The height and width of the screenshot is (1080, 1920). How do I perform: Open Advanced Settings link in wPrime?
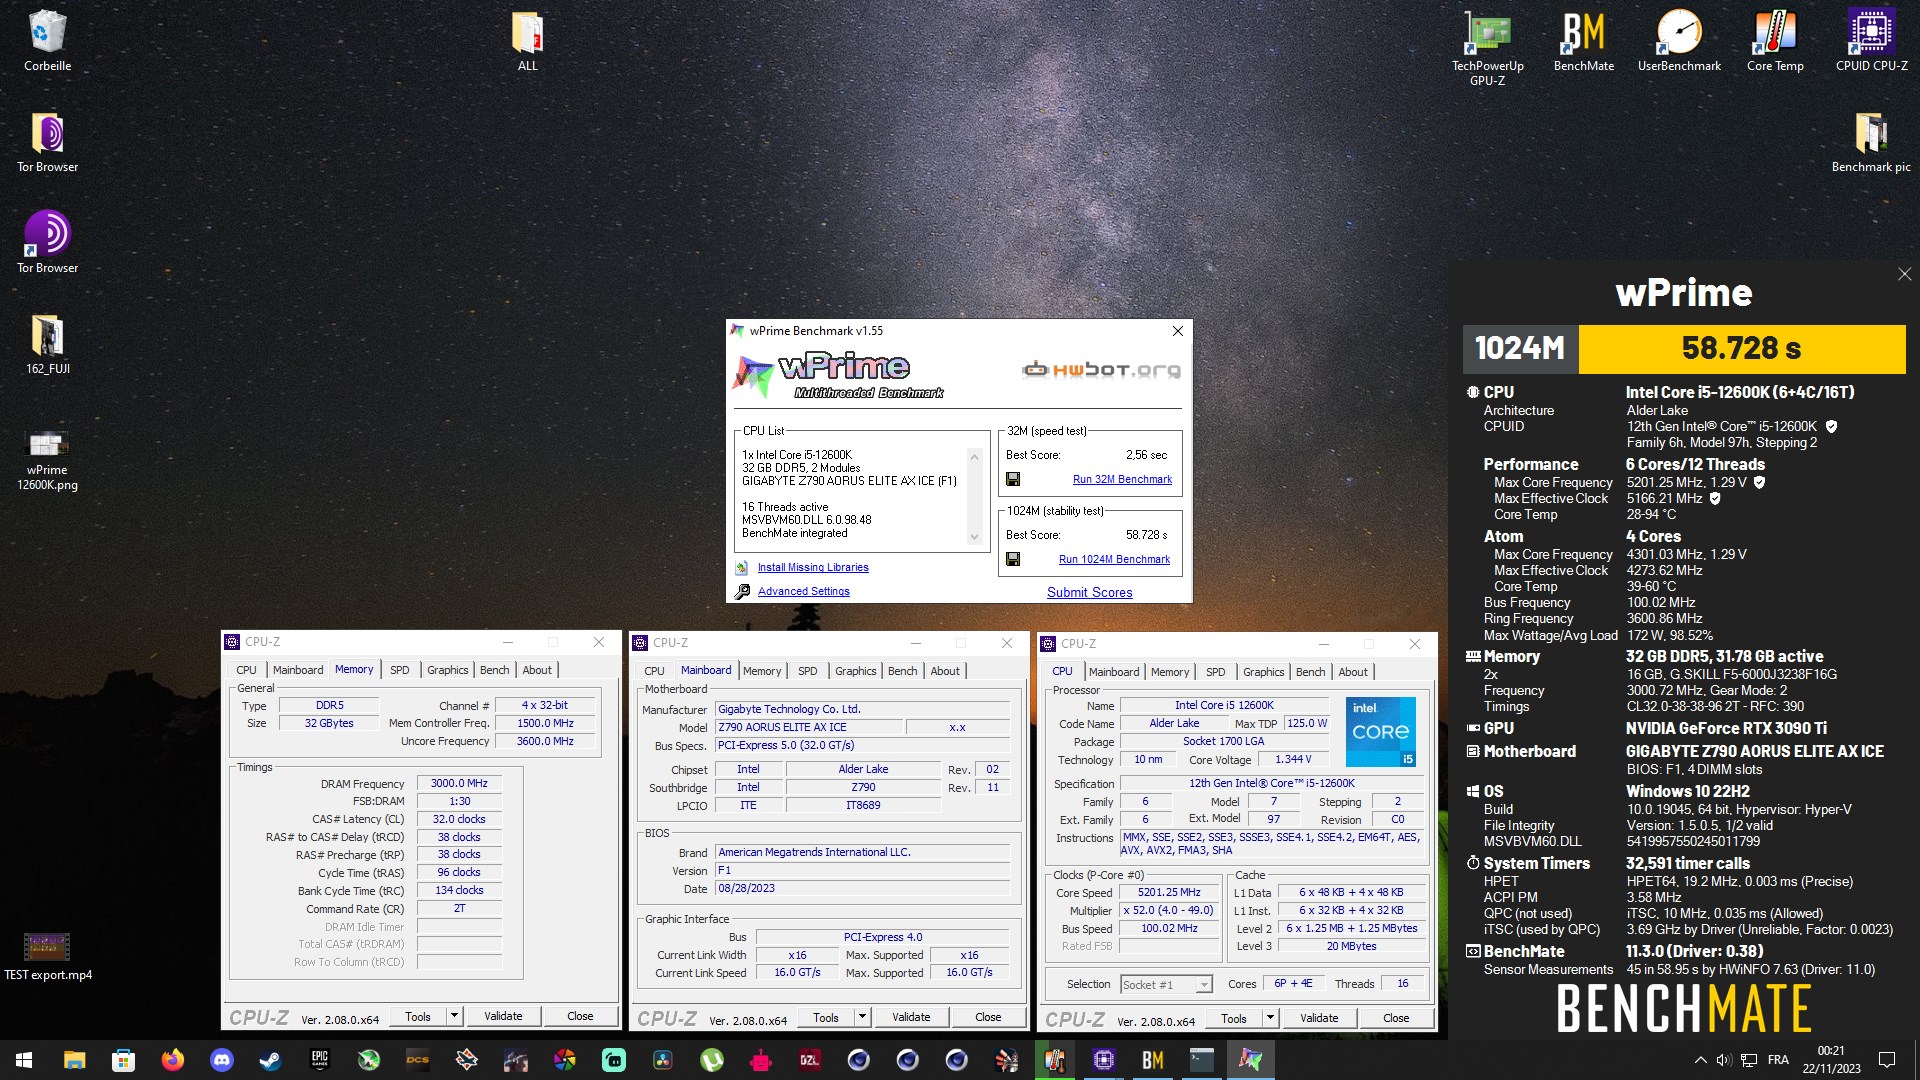pyautogui.click(x=803, y=591)
